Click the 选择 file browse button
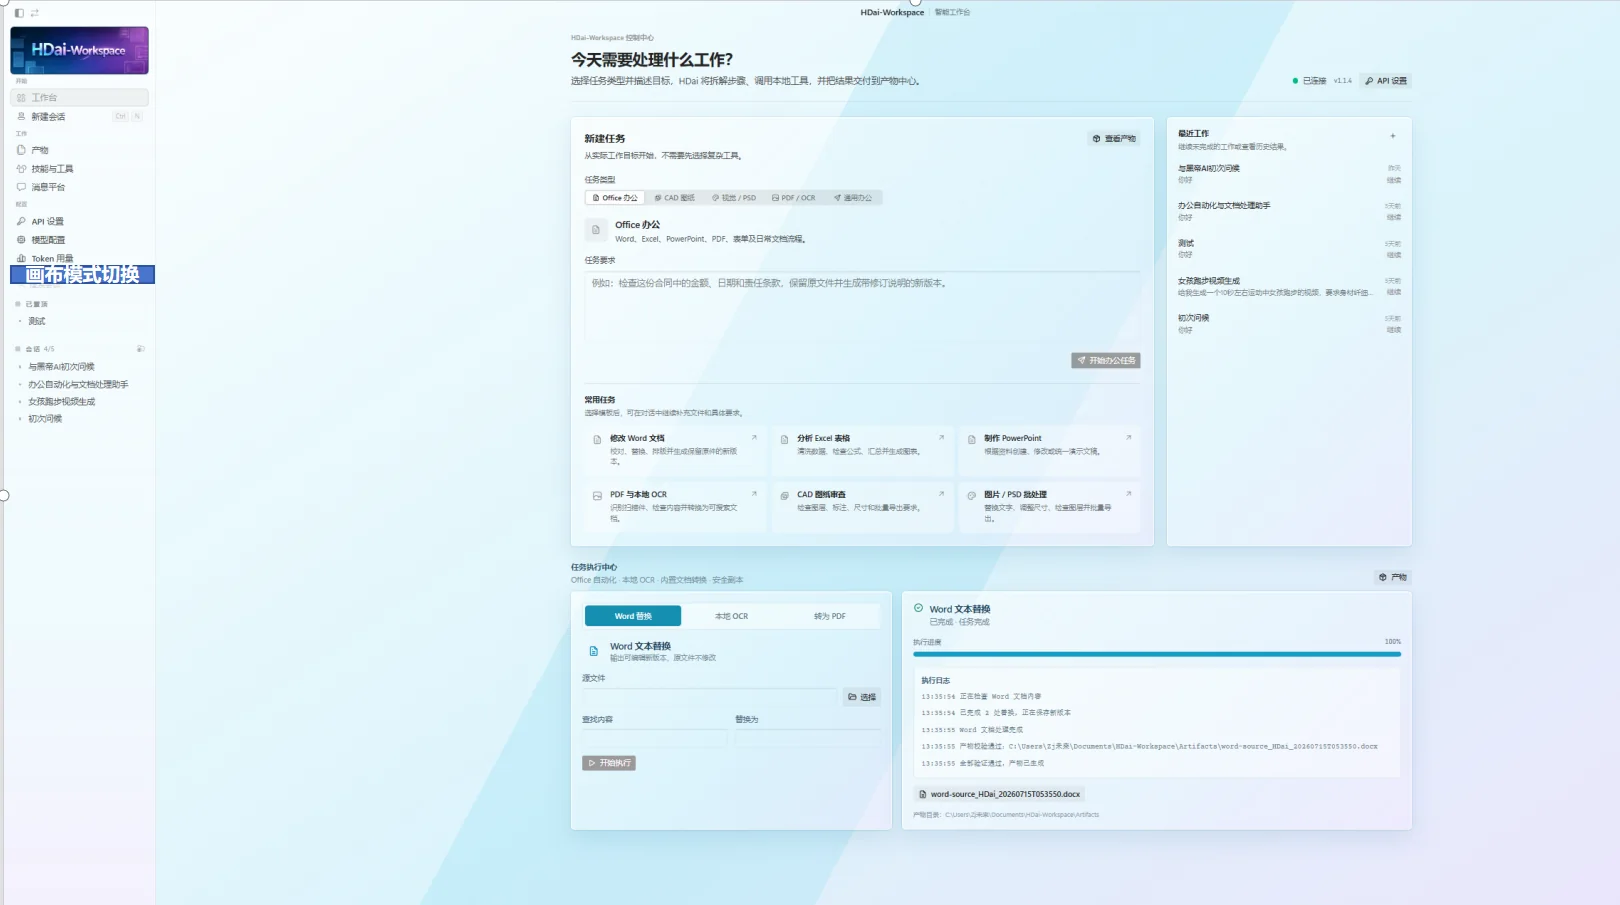The width and height of the screenshot is (1620, 905). point(862,697)
